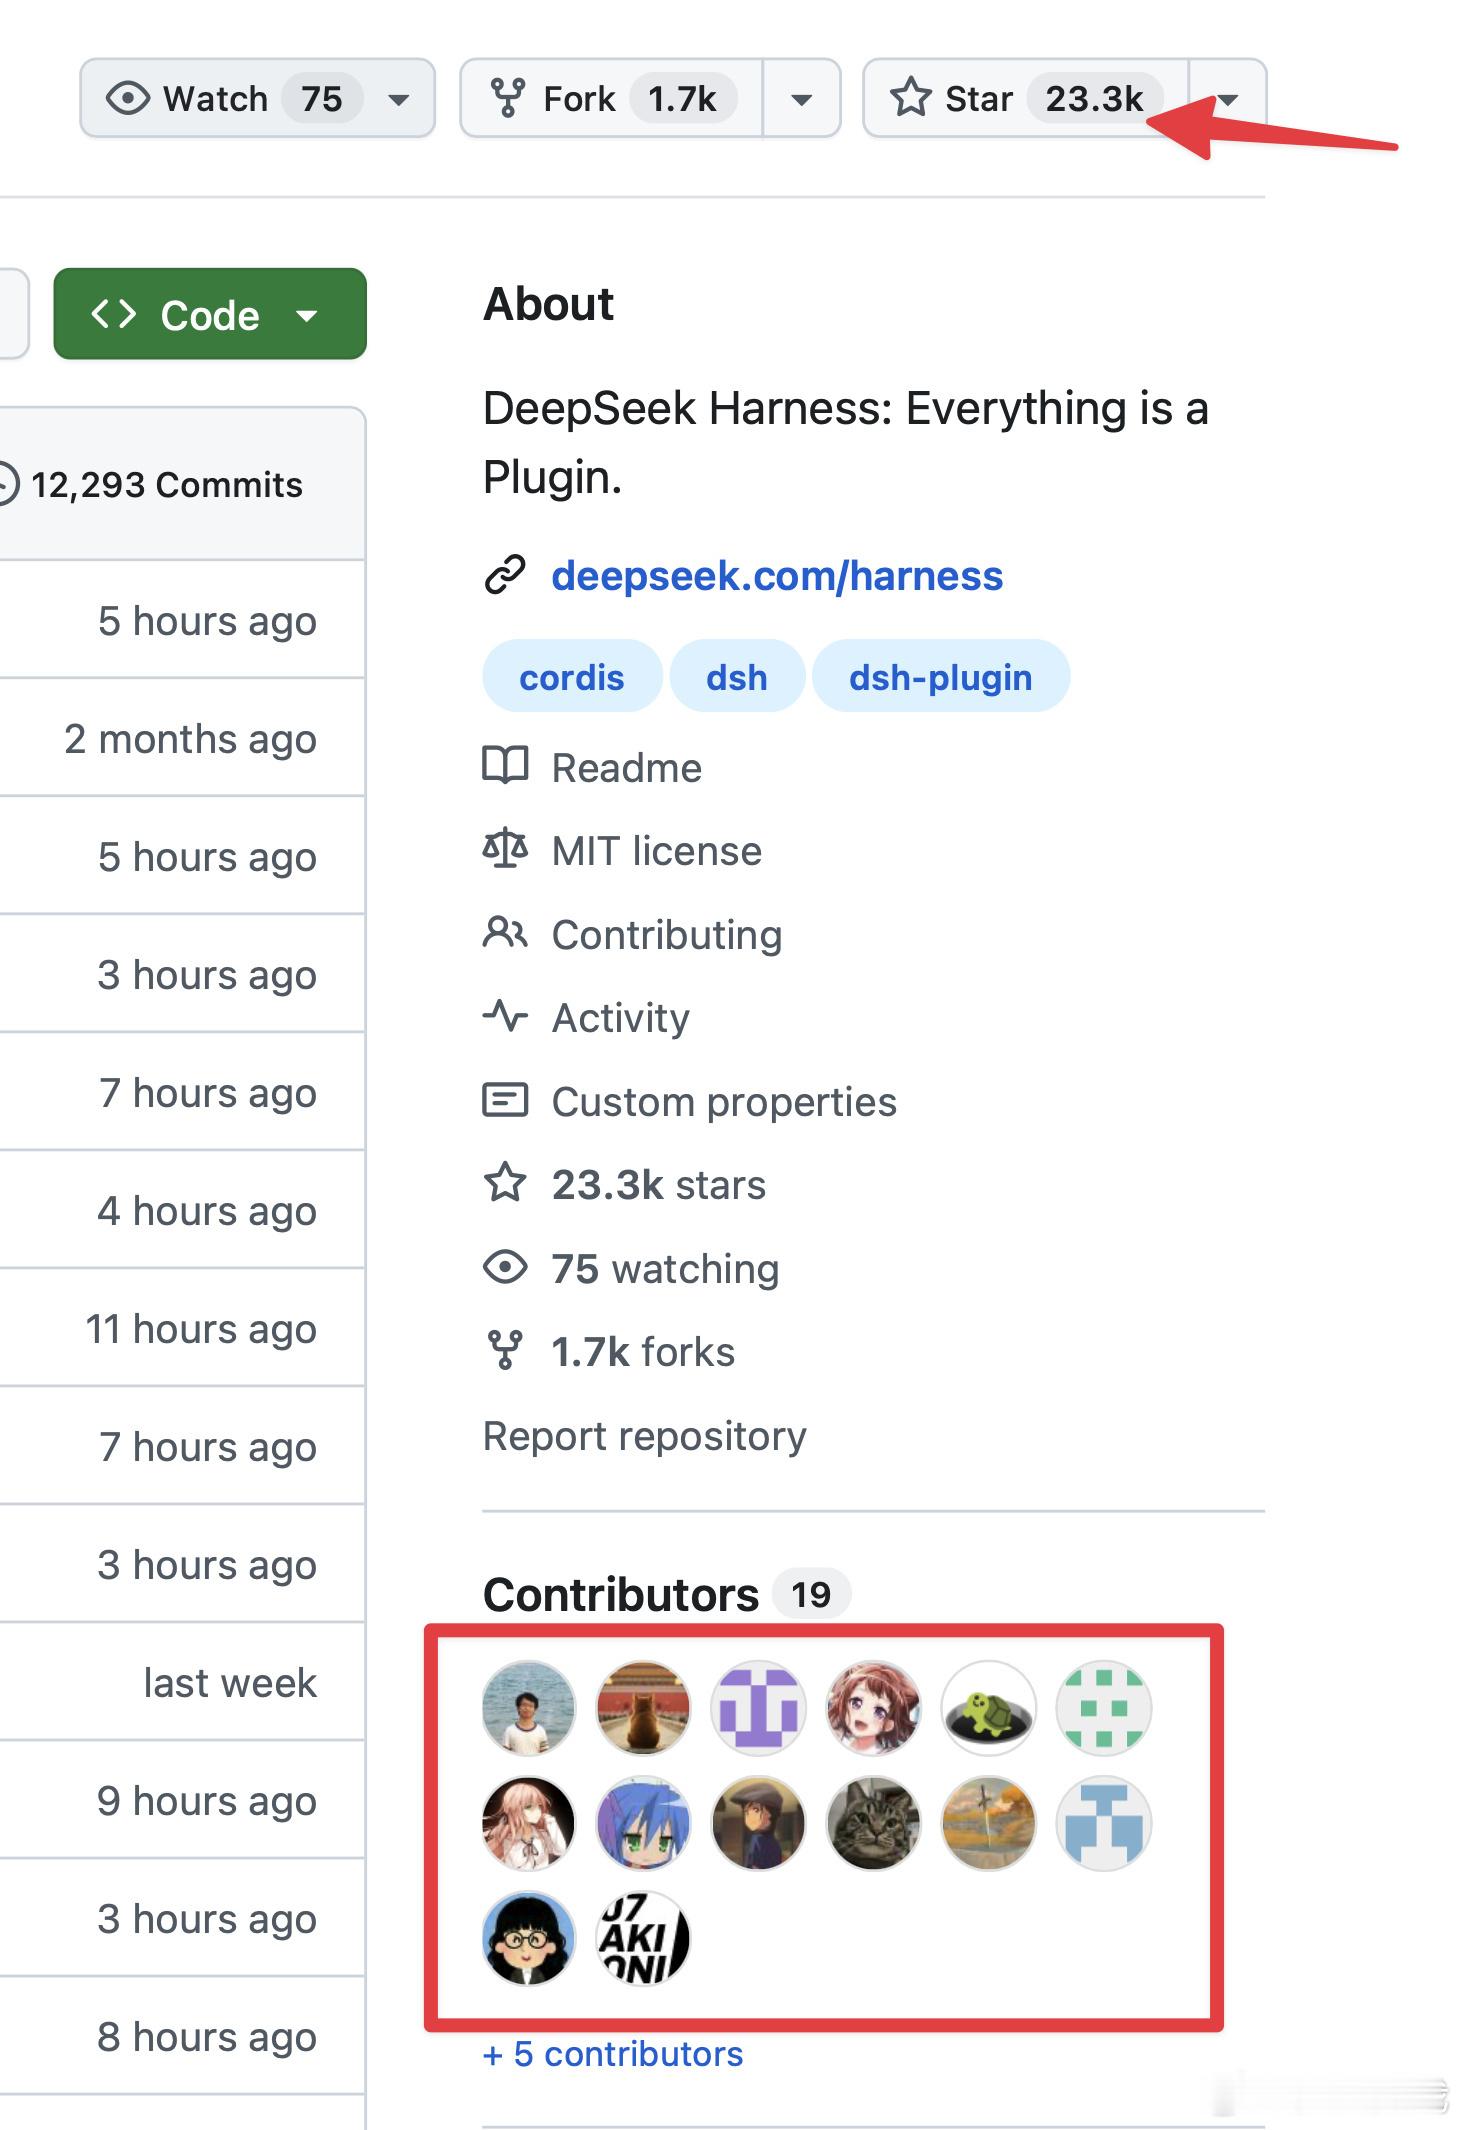Open the orange landscape painting avatar
The image size is (1462, 2130).
pos(989,1823)
